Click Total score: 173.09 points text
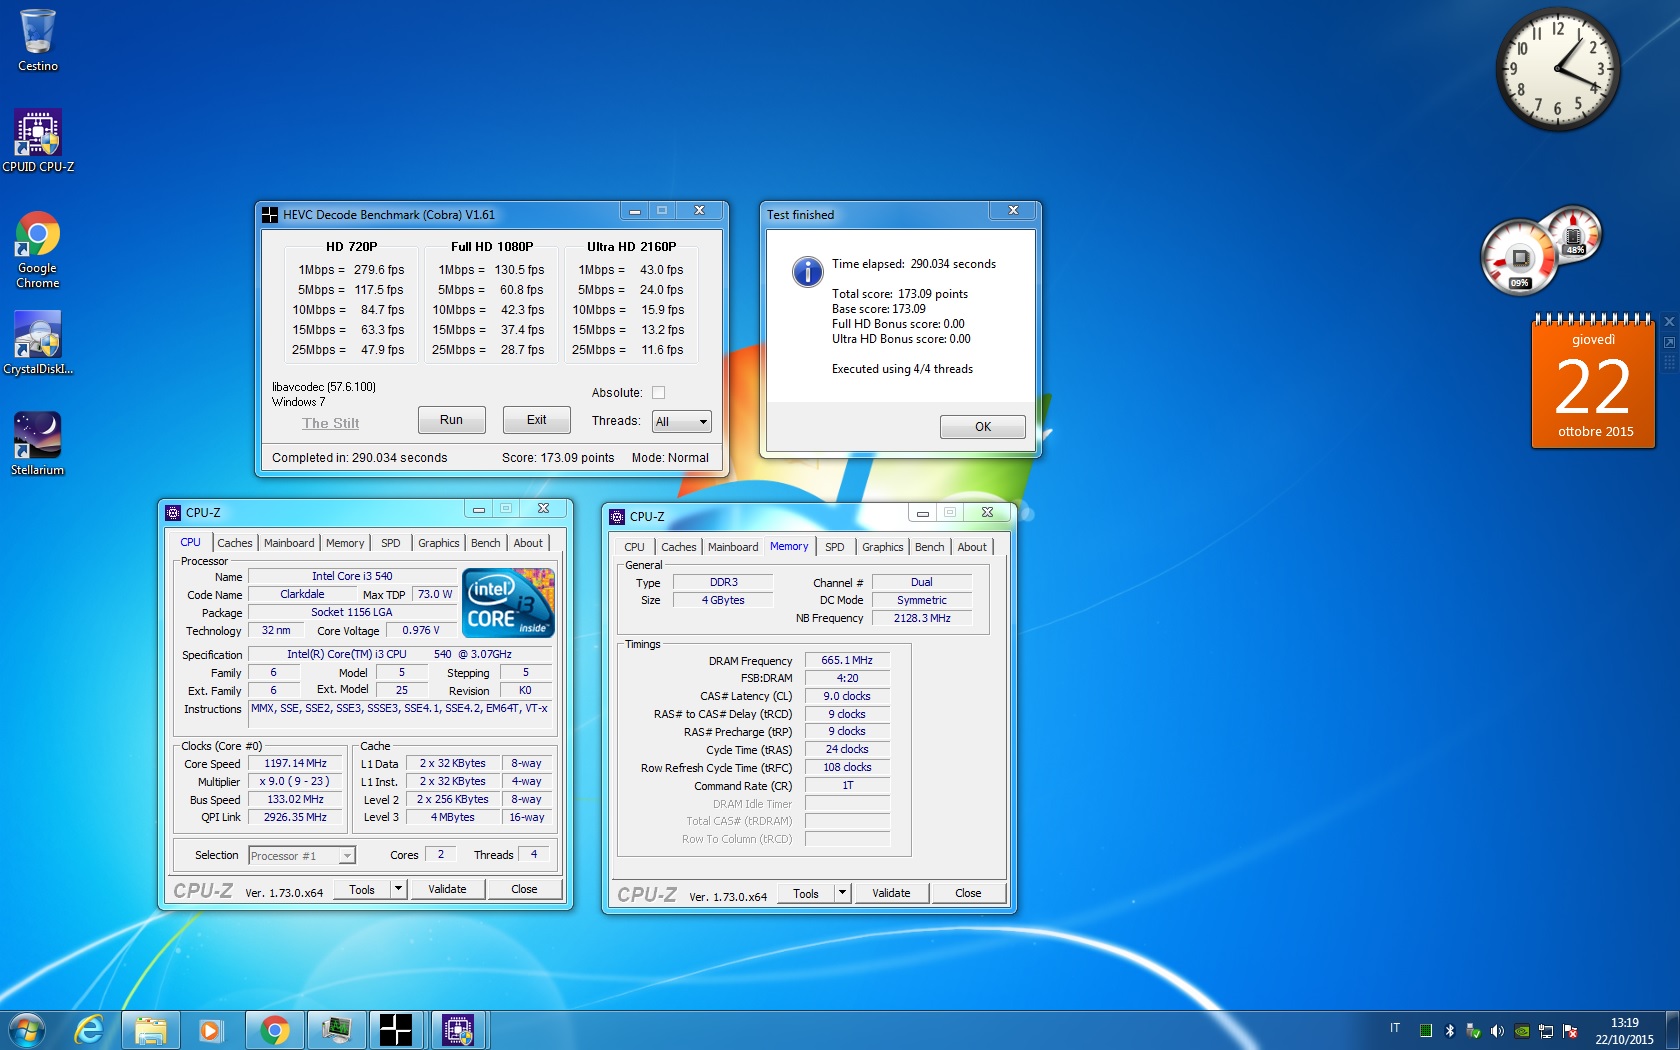This screenshot has width=1680, height=1050. (900, 294)
